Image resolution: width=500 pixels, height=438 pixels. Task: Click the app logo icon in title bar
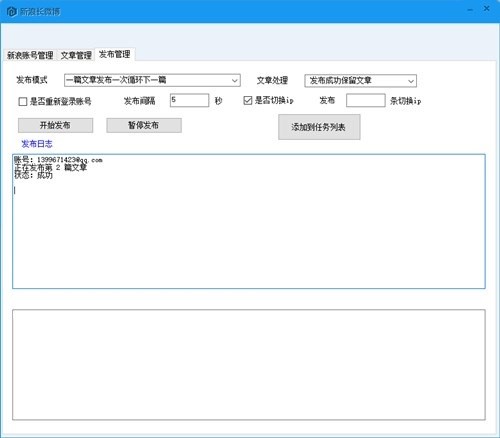pyautogui.click(x=12, y=12)
